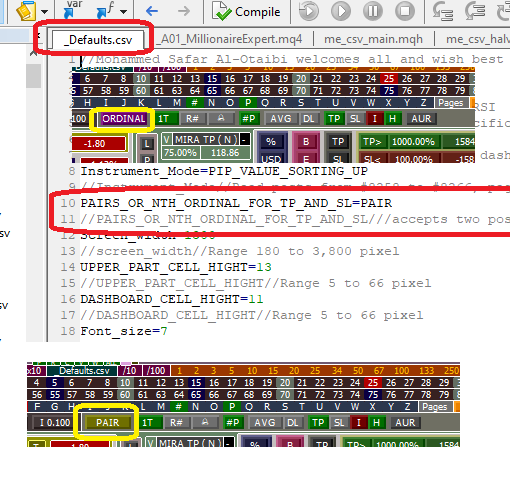Click the x10 cell in lower dashboard
The width and height of the screenshot is (510, 480).
pos(34,371)
